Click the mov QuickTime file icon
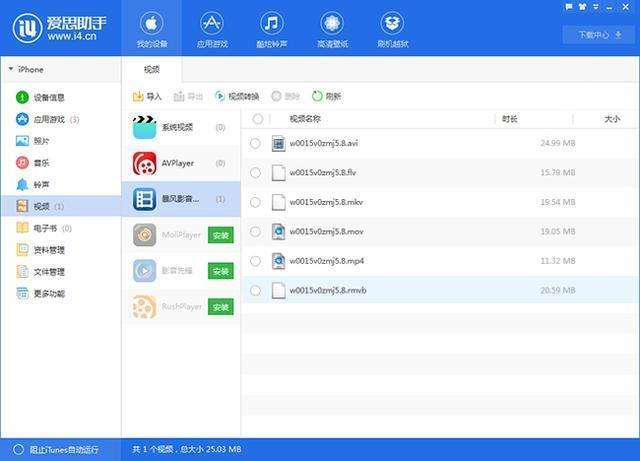 point(278,232)
